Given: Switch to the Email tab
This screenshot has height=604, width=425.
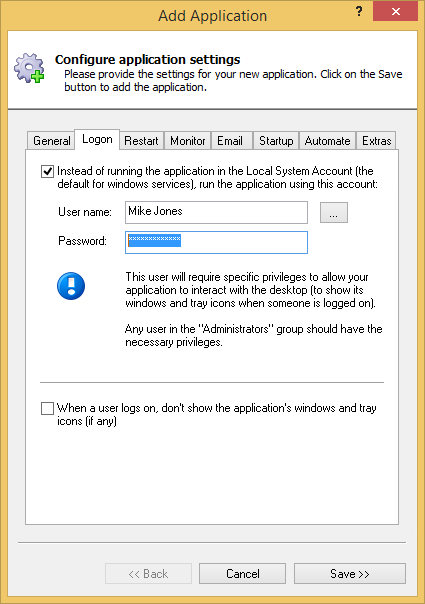Looking at the screenshot, I should (x=230, y=141).
